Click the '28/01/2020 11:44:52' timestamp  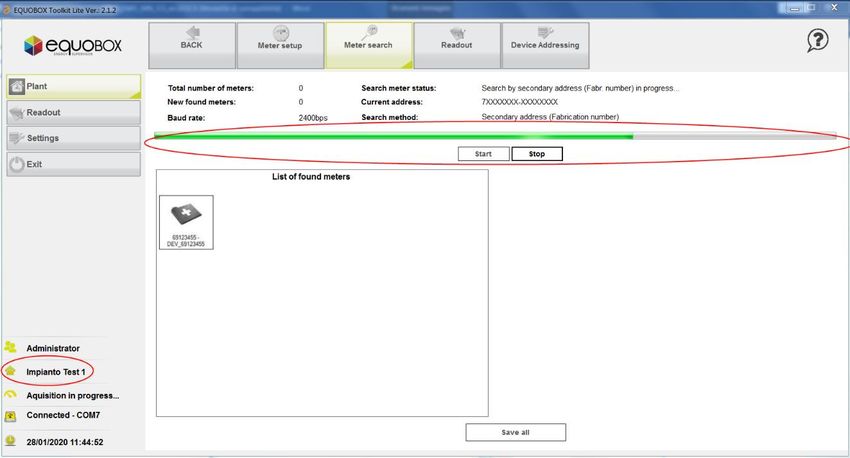pyautogui.click(x=65, y=442)
